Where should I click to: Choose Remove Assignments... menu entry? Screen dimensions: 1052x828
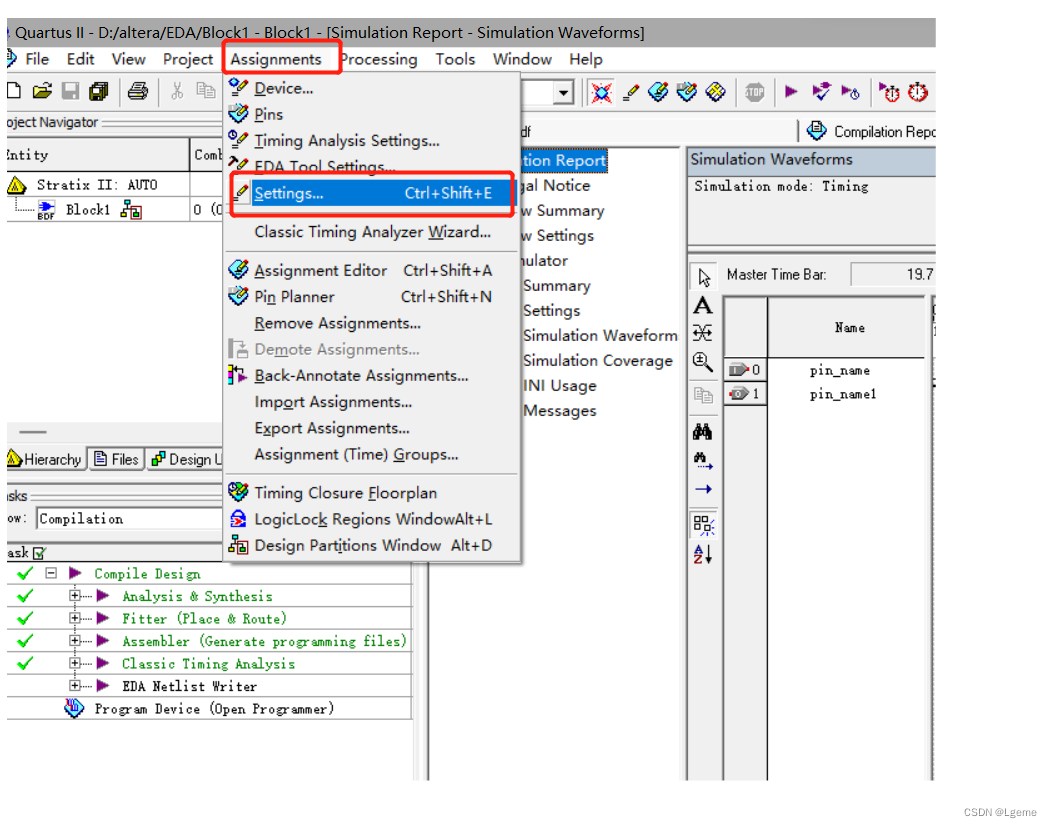[x=372, y=323]
